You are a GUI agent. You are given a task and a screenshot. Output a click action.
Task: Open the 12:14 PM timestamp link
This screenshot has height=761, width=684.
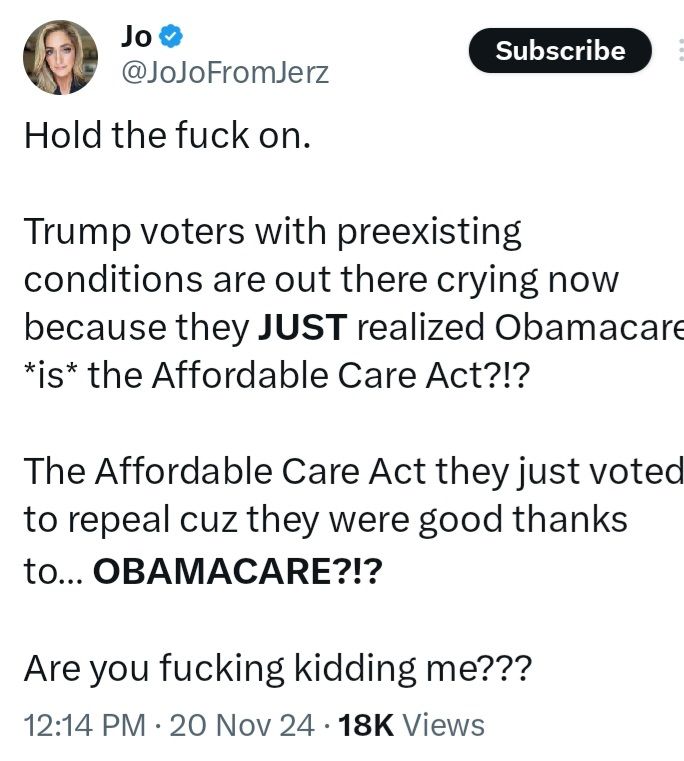click(85, 725)
